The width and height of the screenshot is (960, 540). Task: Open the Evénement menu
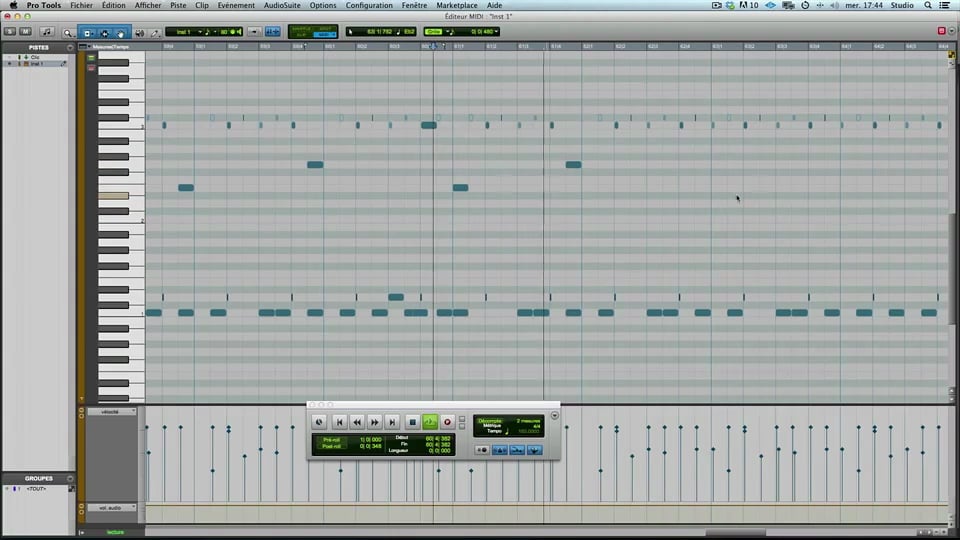pyautogui.click(x=236, y=5)
